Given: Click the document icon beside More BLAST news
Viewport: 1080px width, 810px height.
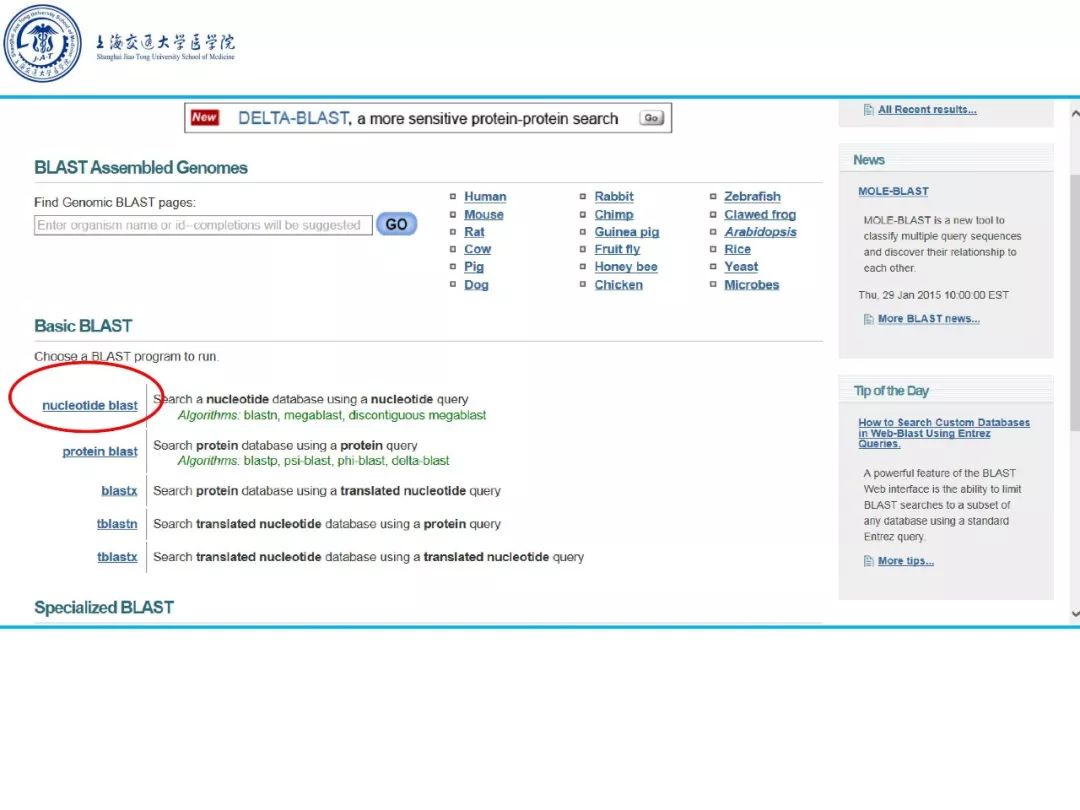Looking at the screenshot, I should [x=869, y=319].
